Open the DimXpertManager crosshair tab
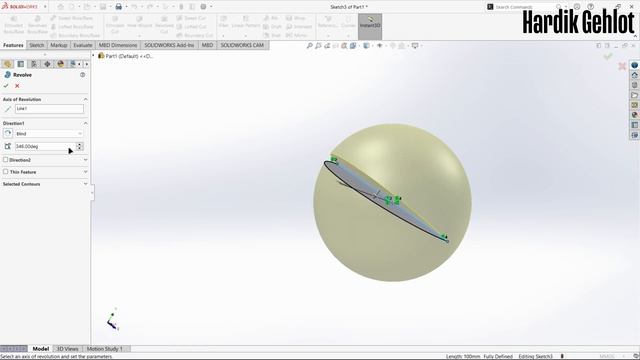Screen dimensions: 640x360 point(47,64)
